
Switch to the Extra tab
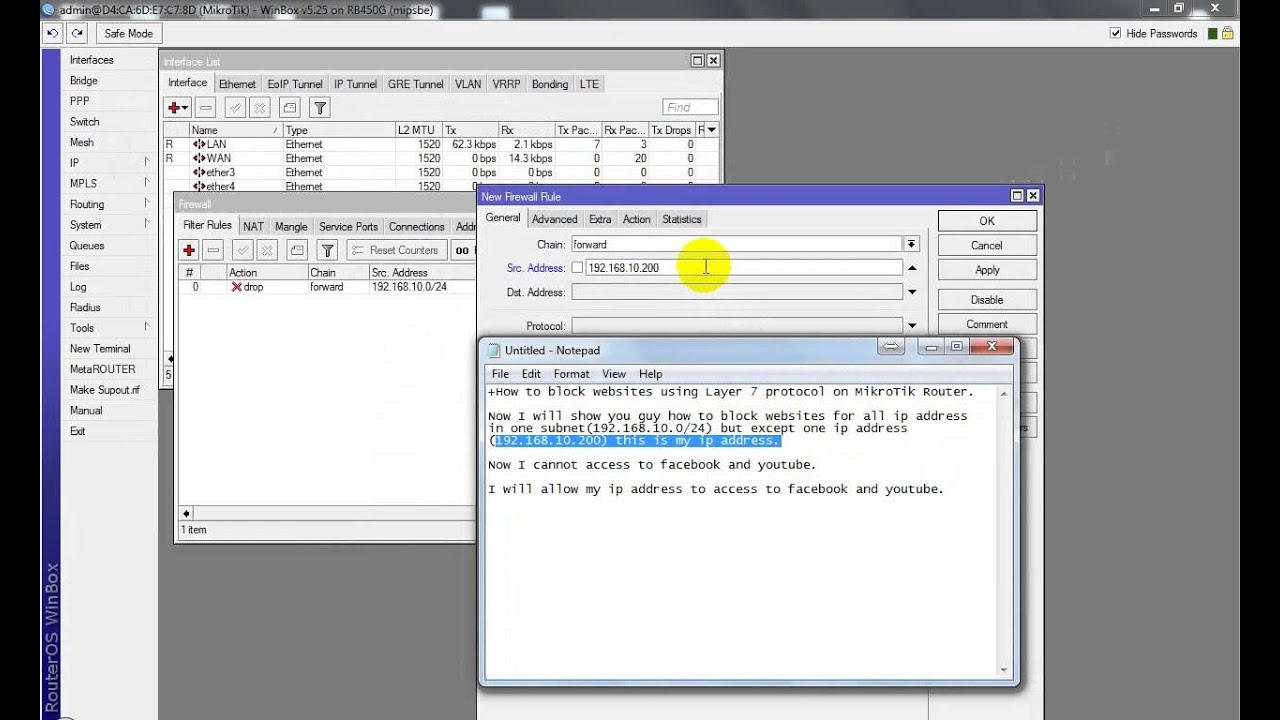pyautogui.click(x=600, y=219)
